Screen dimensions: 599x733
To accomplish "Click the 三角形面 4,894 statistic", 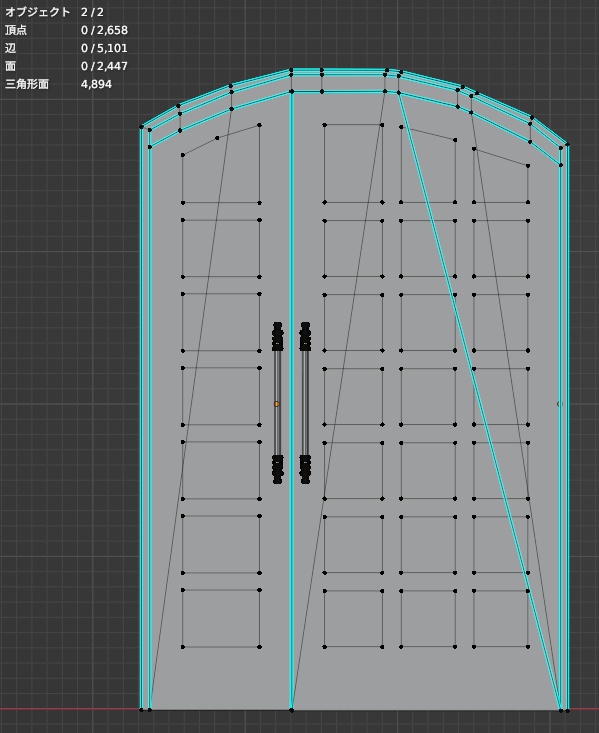I will [x=58, y=84].
